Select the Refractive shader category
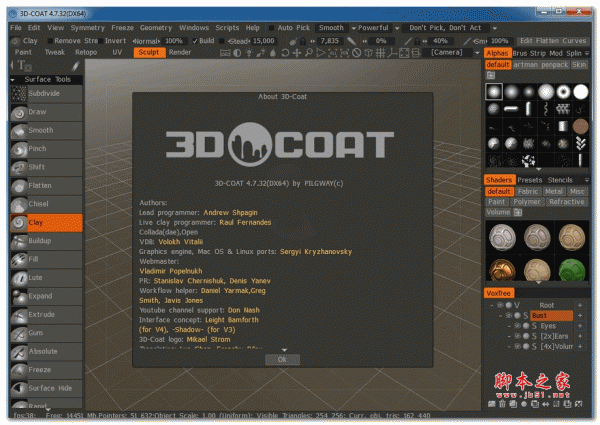Image resolution: width=600 pixels, height=425 pixels. tap(567, 202)
